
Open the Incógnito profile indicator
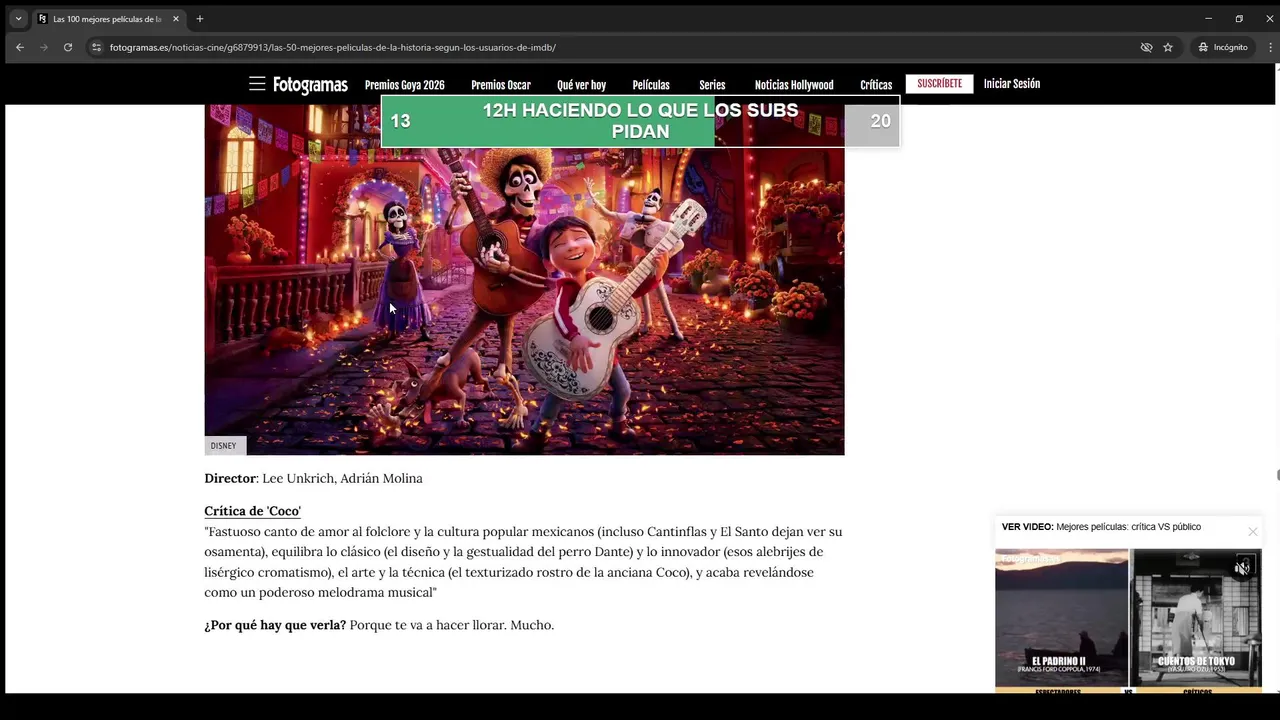[1223, 47]
